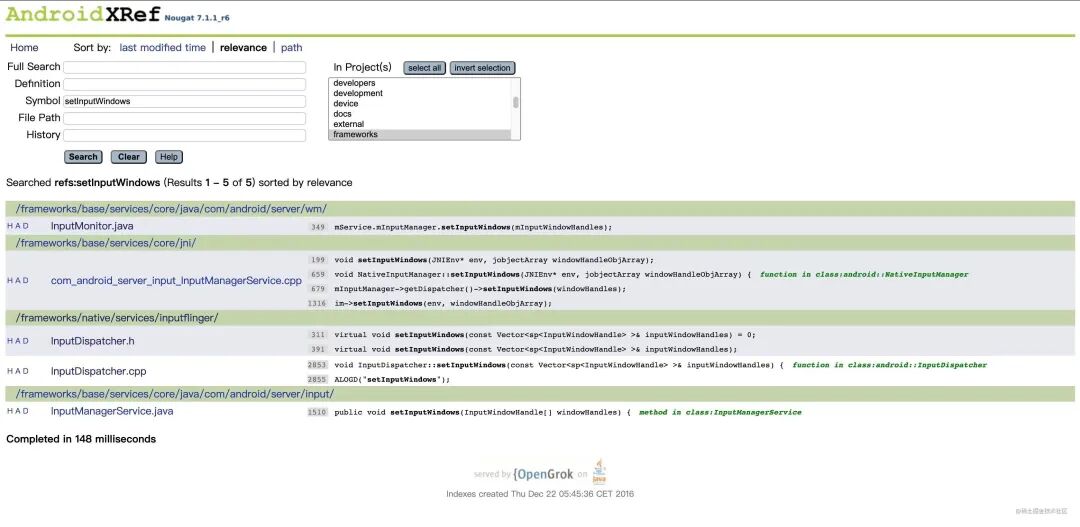Sort results by relevance
The width and height of the screenshot is (1080, 527).
pos(243,48)
